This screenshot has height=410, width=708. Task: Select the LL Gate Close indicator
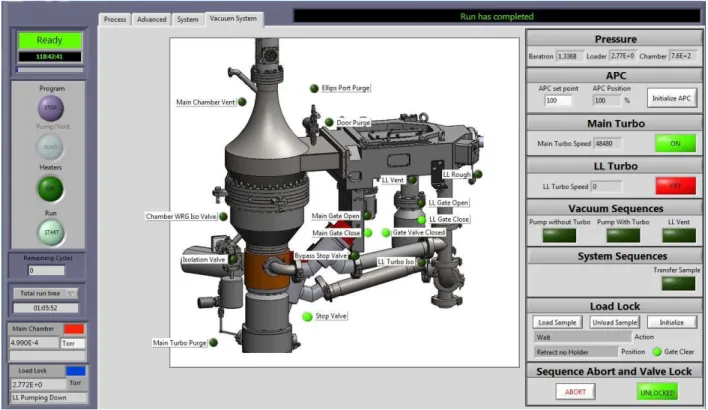[421, 219]
